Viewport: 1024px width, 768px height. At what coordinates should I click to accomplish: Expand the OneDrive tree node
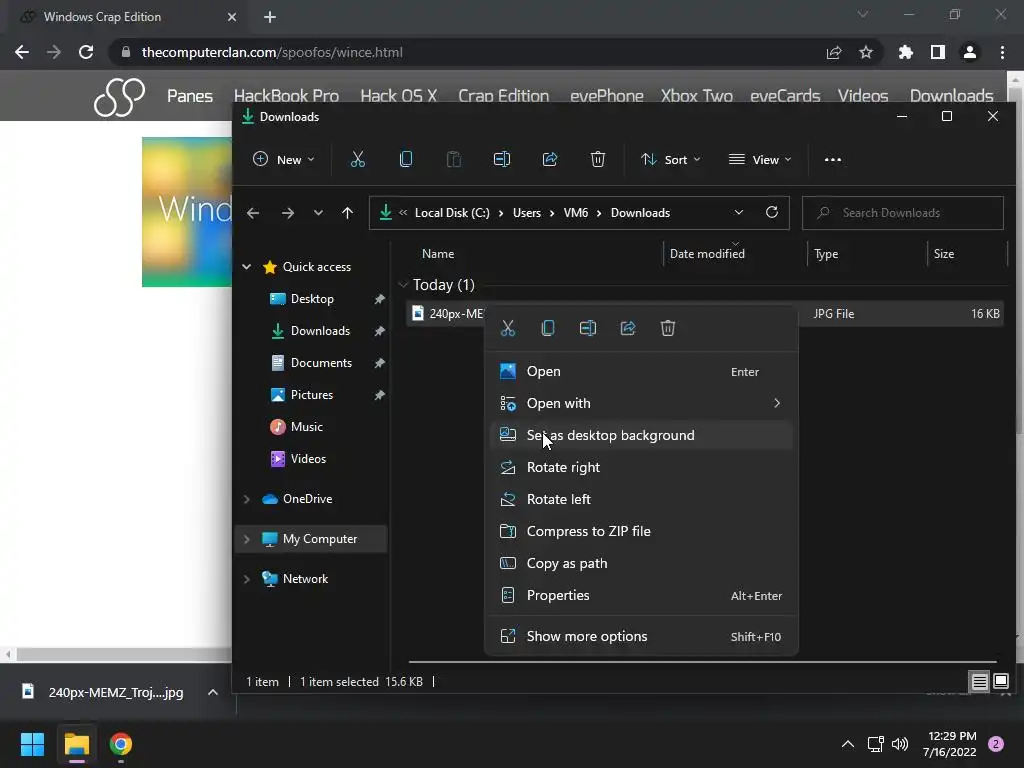[x=247, y=499]
